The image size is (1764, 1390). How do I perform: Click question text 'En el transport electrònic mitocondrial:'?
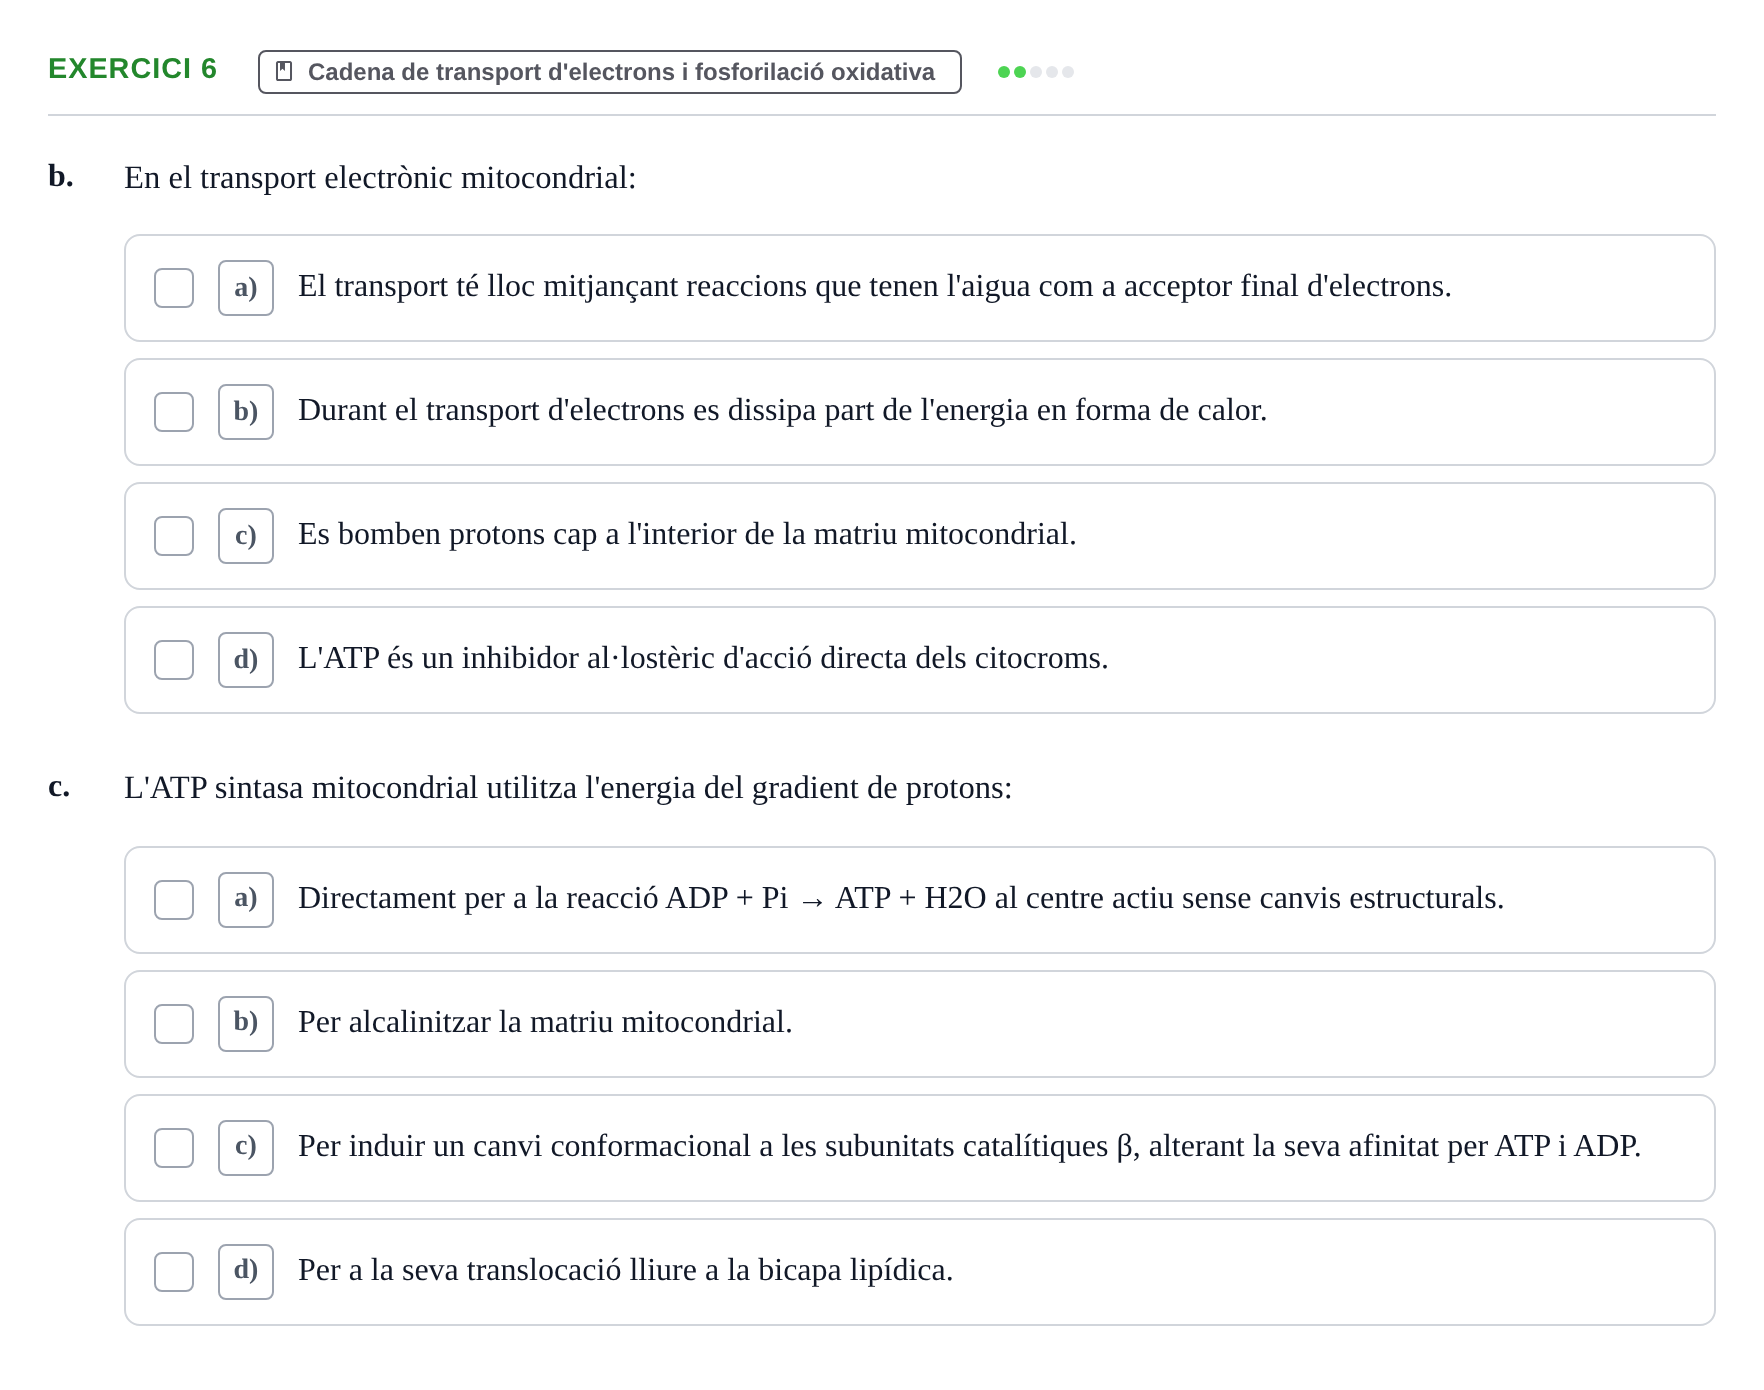click(x=380, y=178)
